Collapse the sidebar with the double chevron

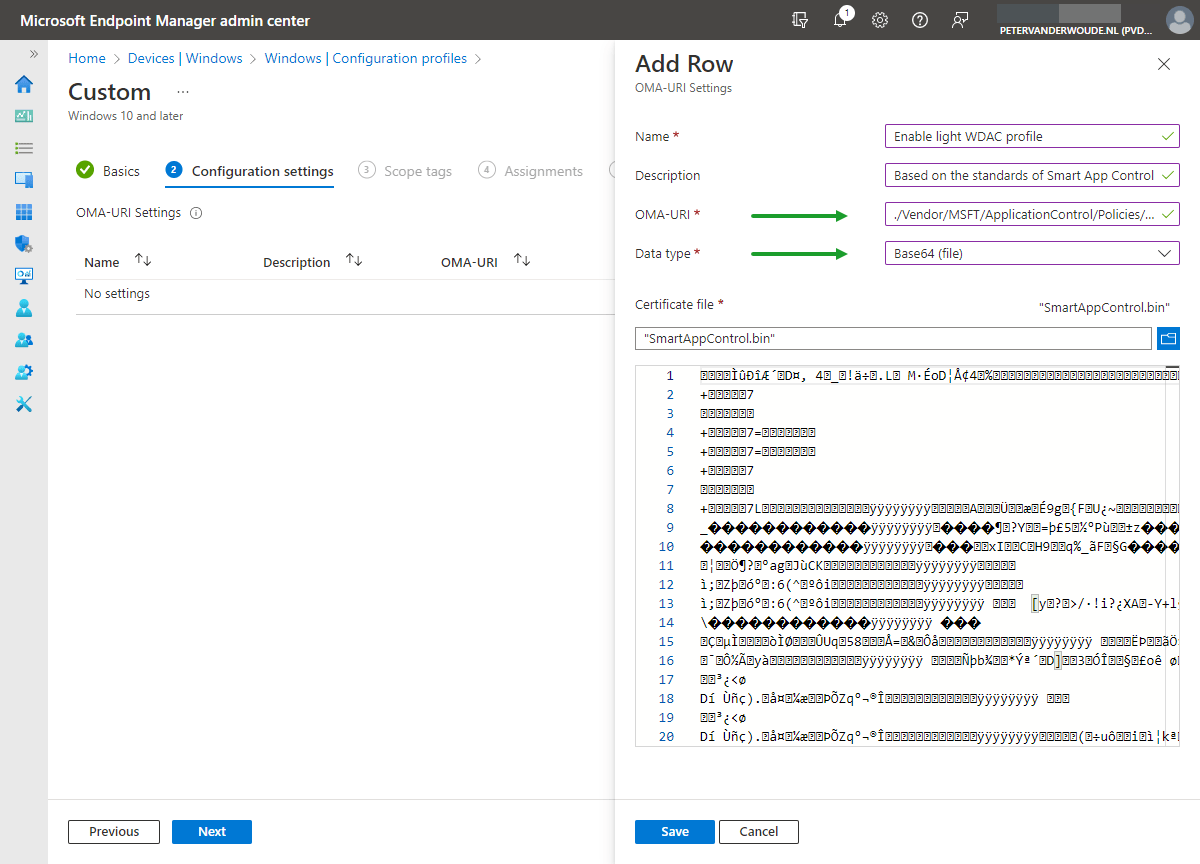33,55
